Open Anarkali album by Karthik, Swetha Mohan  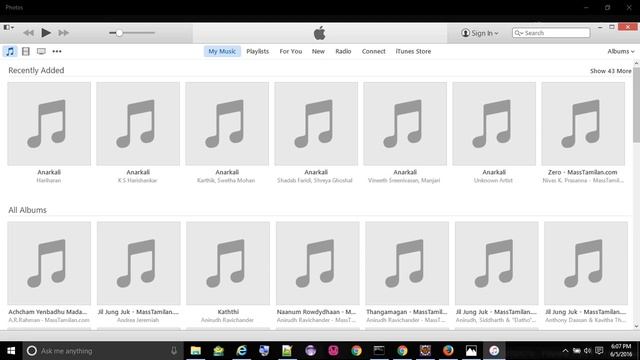(227, 124)
